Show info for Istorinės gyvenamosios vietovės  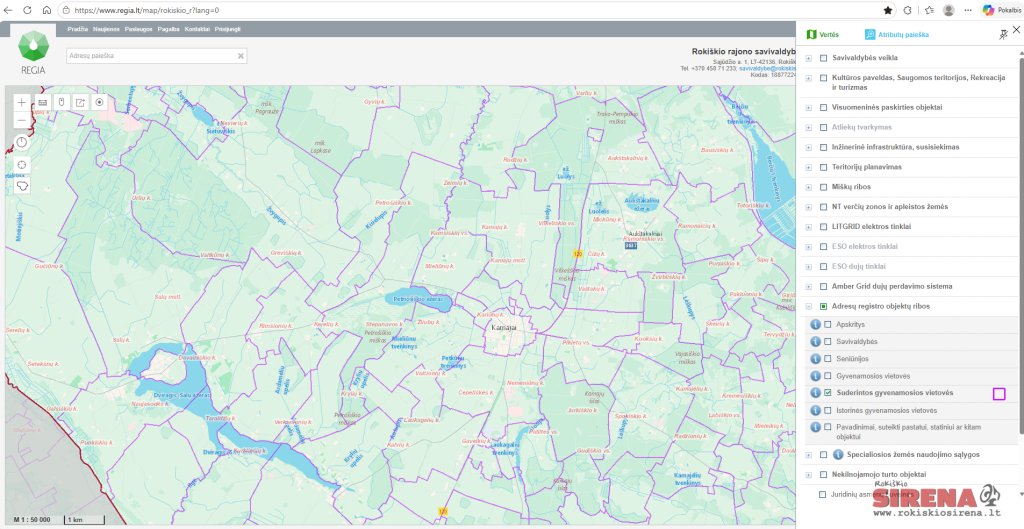pyautogui.click(x=815, y=410)
